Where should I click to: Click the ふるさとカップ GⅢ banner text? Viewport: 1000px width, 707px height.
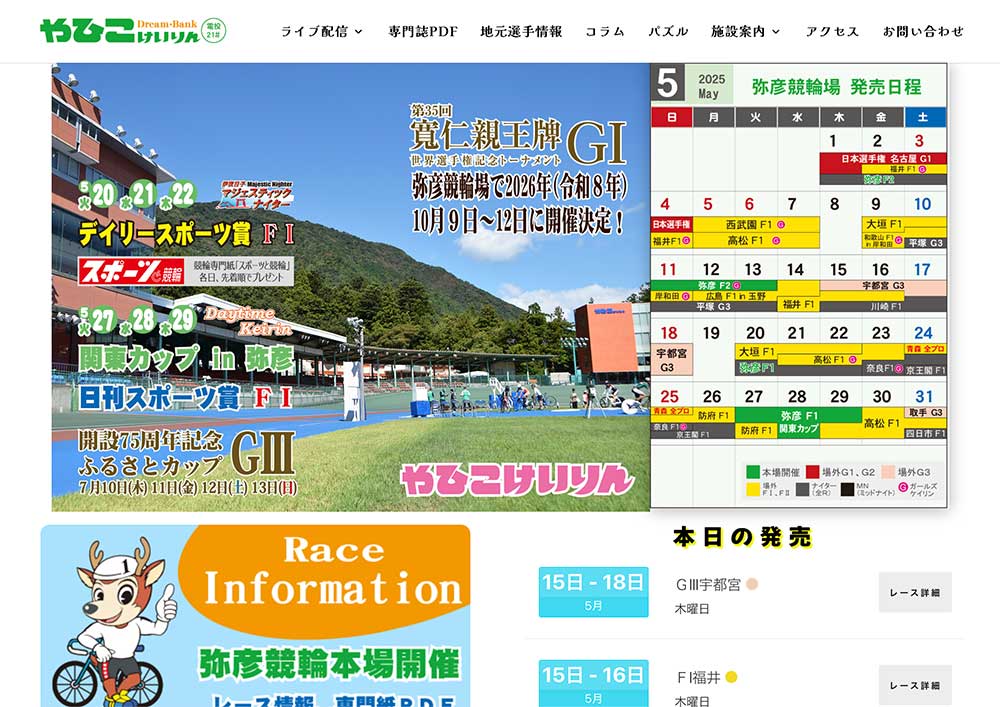(187, 455)
